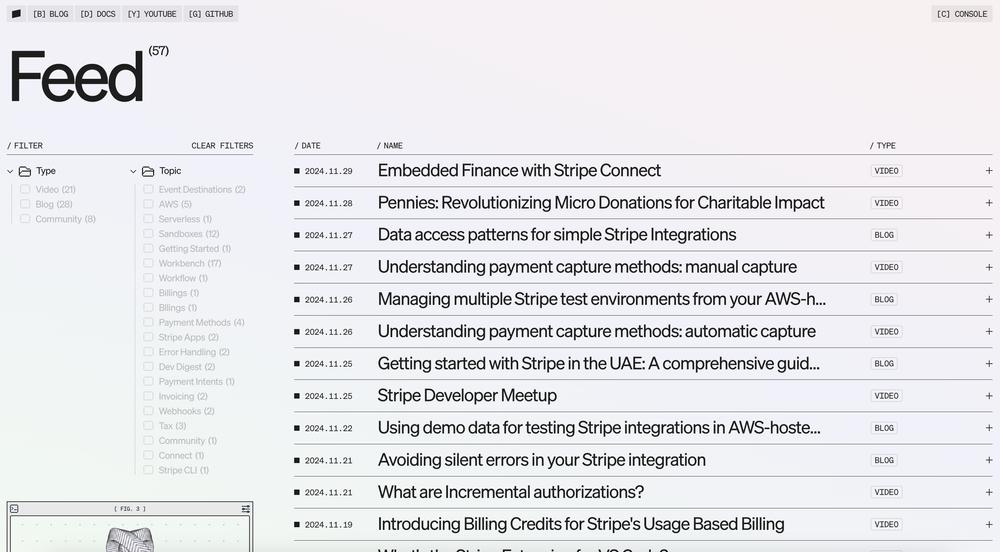
Task: Expand Getting started in UAE row plus icon
Action: pyautogui.click(x=989, y=363)
